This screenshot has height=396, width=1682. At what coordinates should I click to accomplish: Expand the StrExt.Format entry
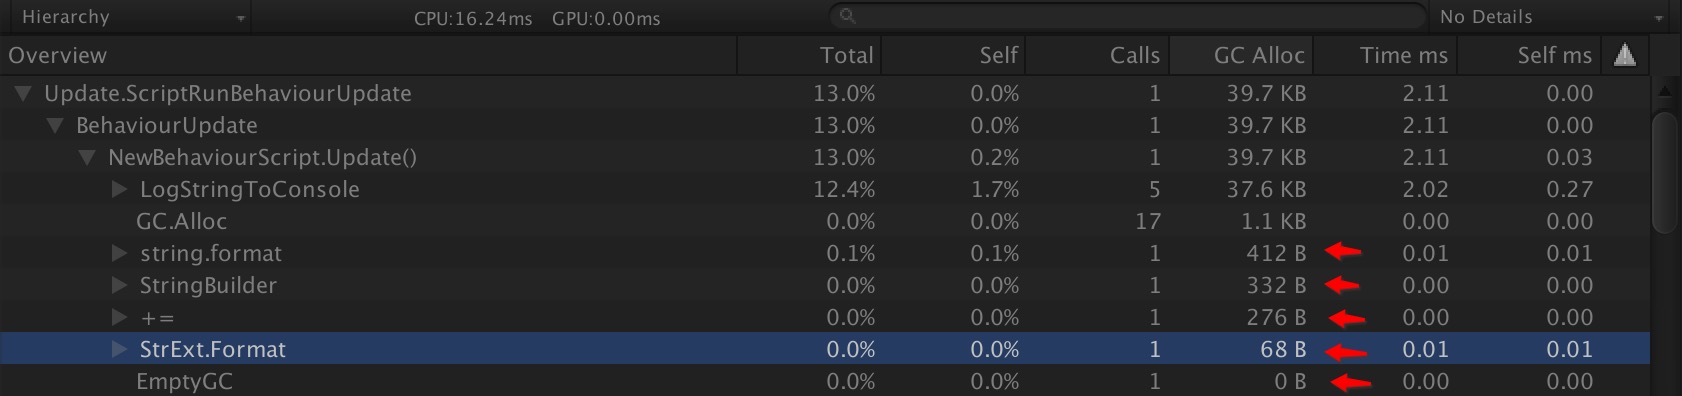(119, 349)
